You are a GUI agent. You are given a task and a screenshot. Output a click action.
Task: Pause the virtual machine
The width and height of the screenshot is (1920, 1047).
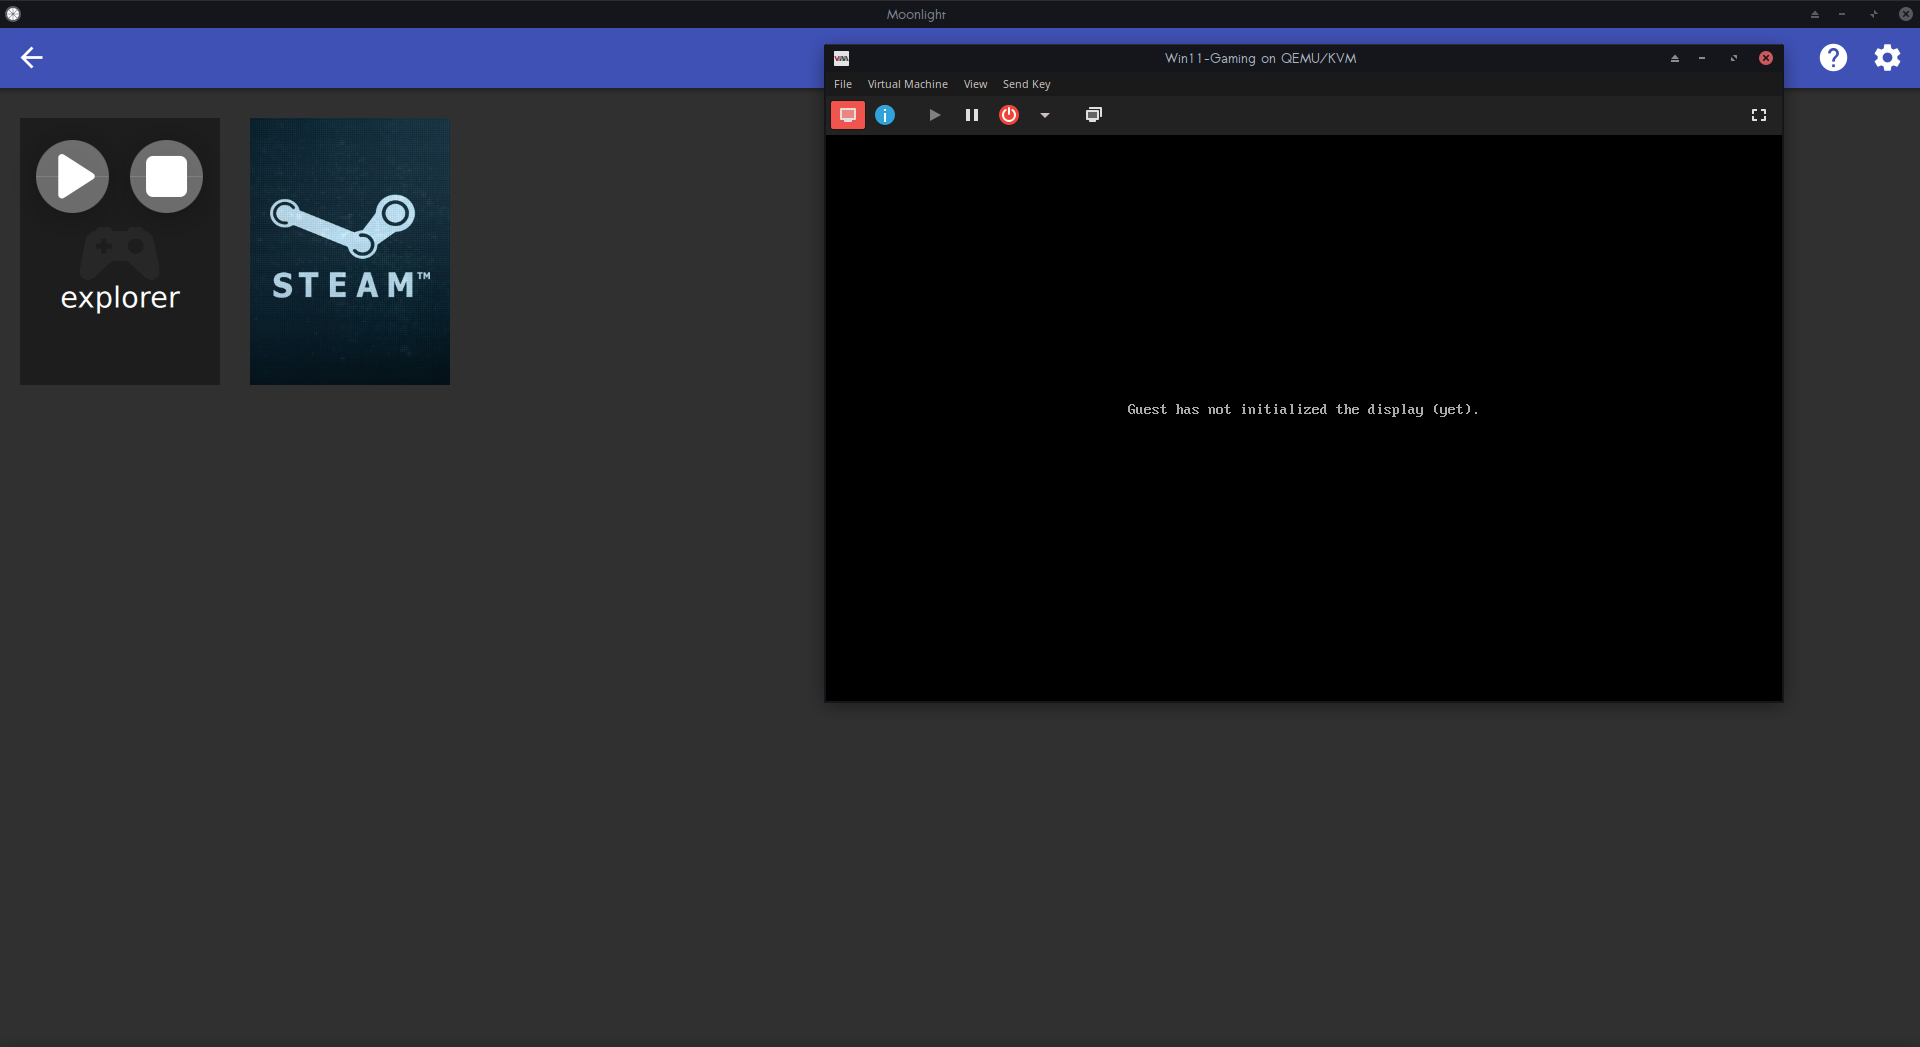coord(971,115)
